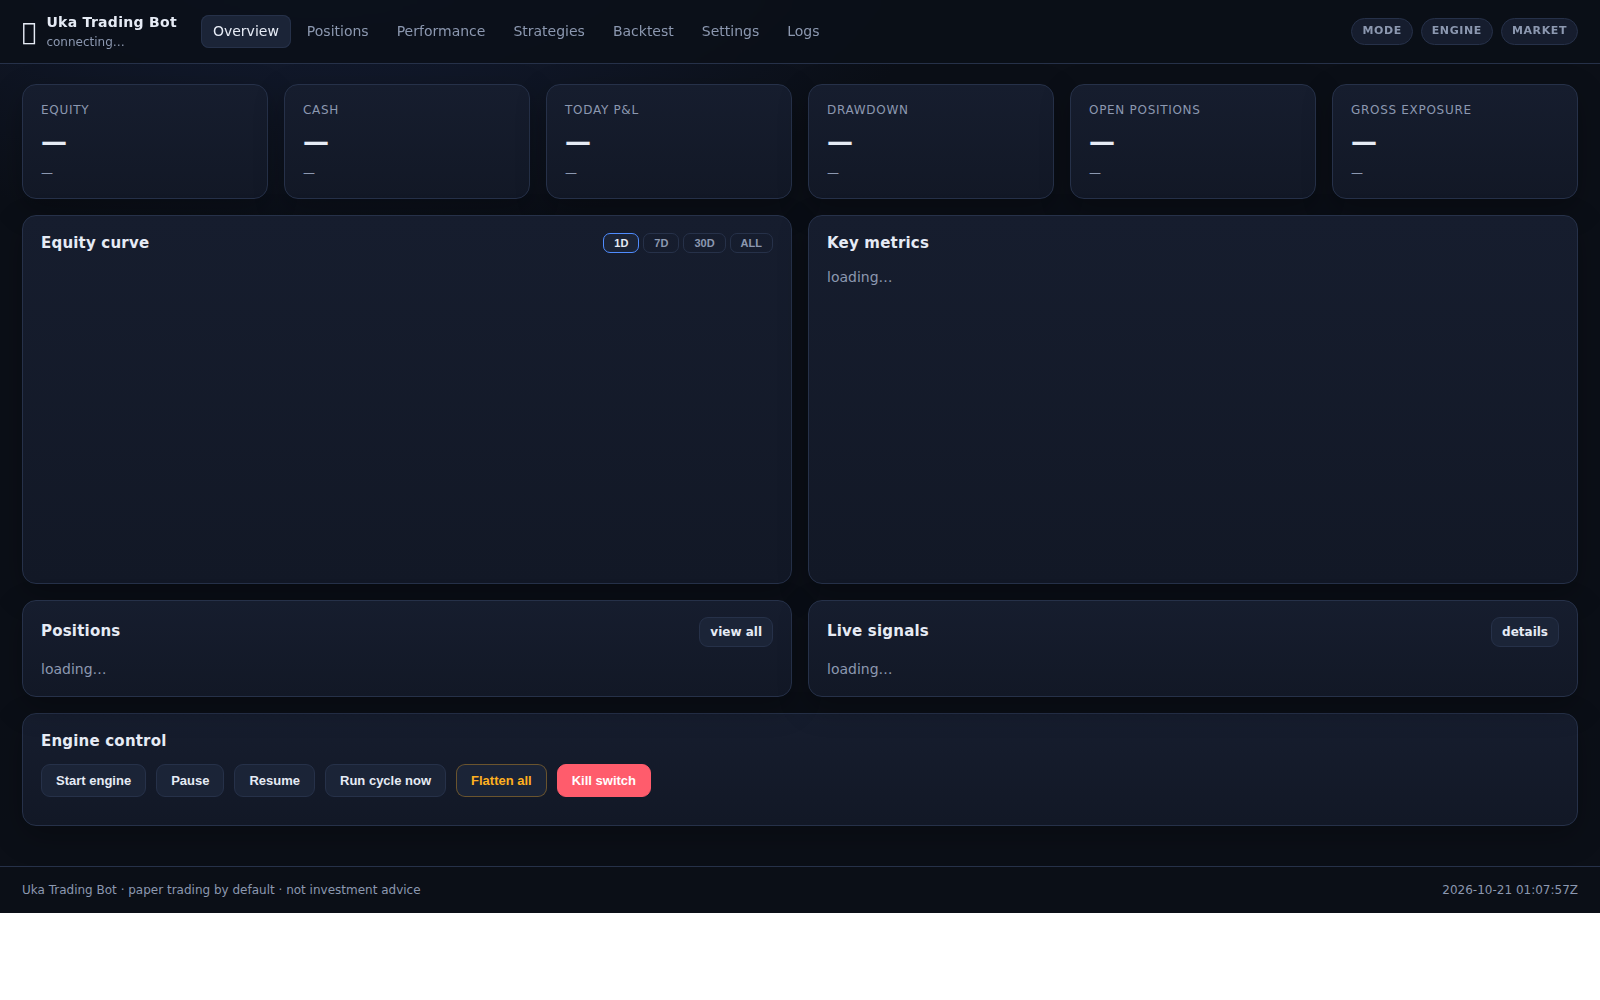Click the DRAWDOWN stat card
Screen dimensions: 1600x1000
[931, 141]
